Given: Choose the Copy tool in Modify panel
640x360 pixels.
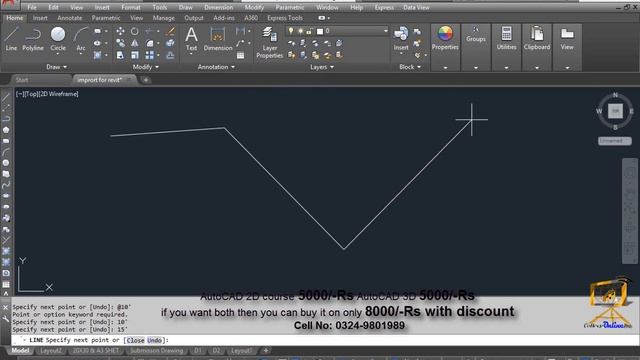Looking at the screenshot, I should click(120, 43).
